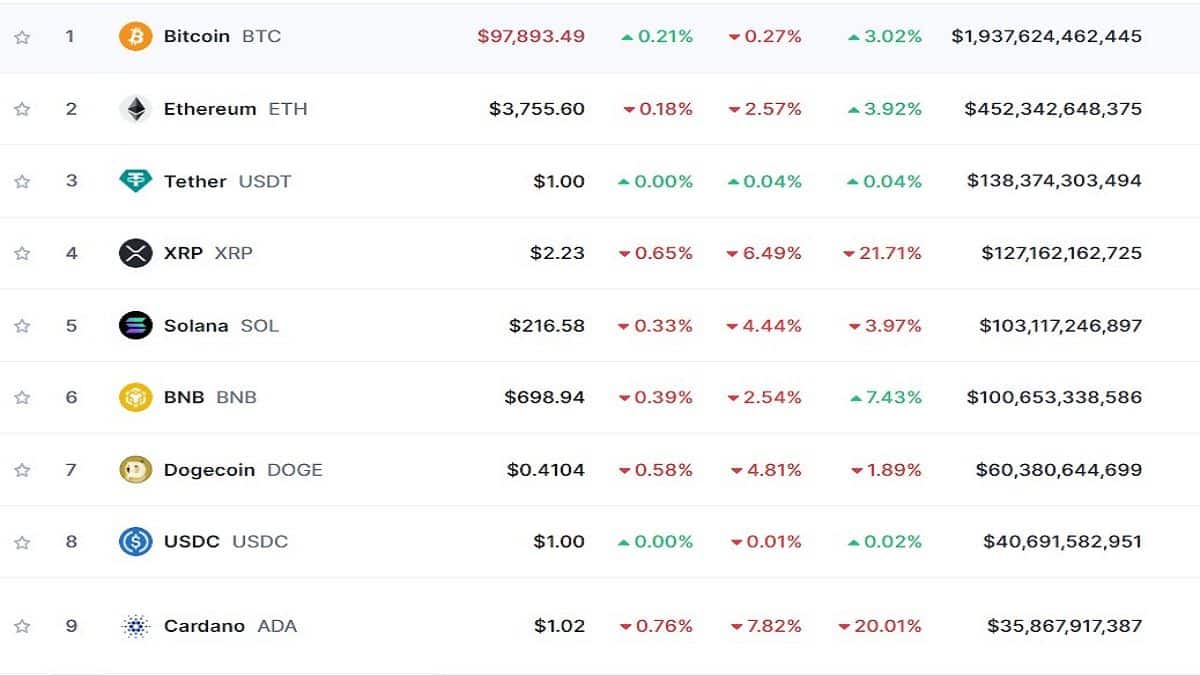Click the Cardano logo icon

(135, 626)
